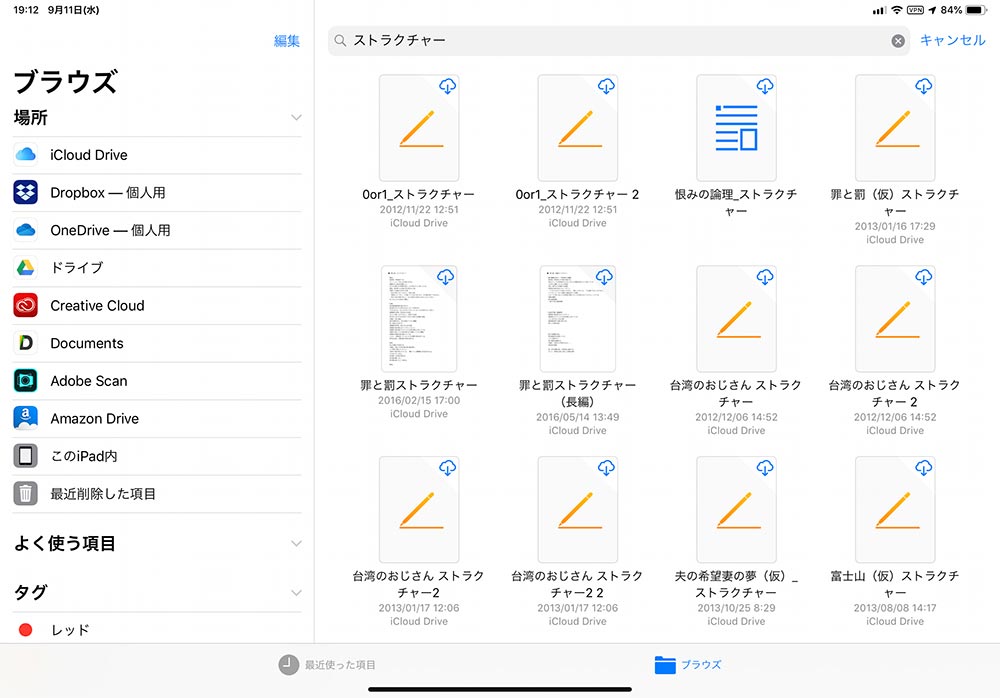Open 台湾のおじさん ストラクチャー file thumbnail
This screenshot has width=1000, height=698.
tap(737, 318)
